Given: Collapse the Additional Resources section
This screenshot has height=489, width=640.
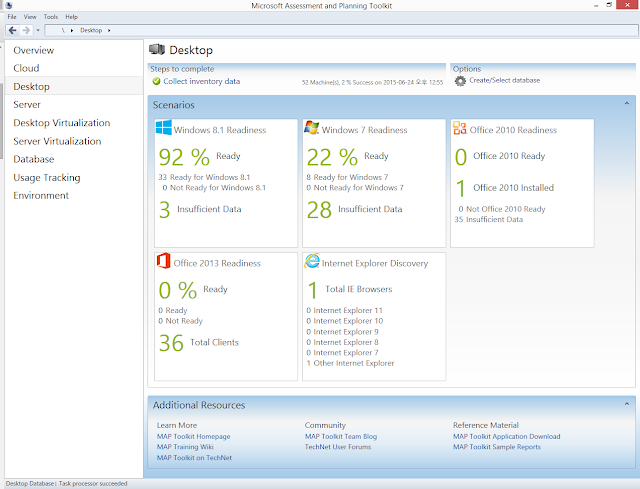Looking at the screenshot, I should [627, 404].
